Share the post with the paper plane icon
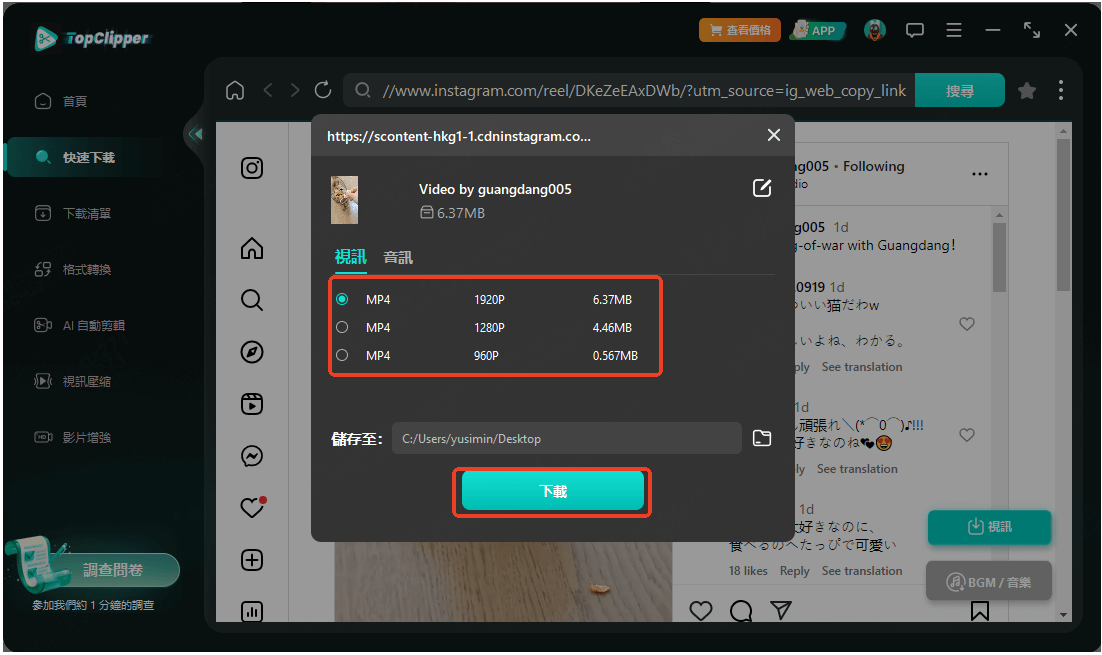Viewport: 1102px width, 655px height. point(781,610)
